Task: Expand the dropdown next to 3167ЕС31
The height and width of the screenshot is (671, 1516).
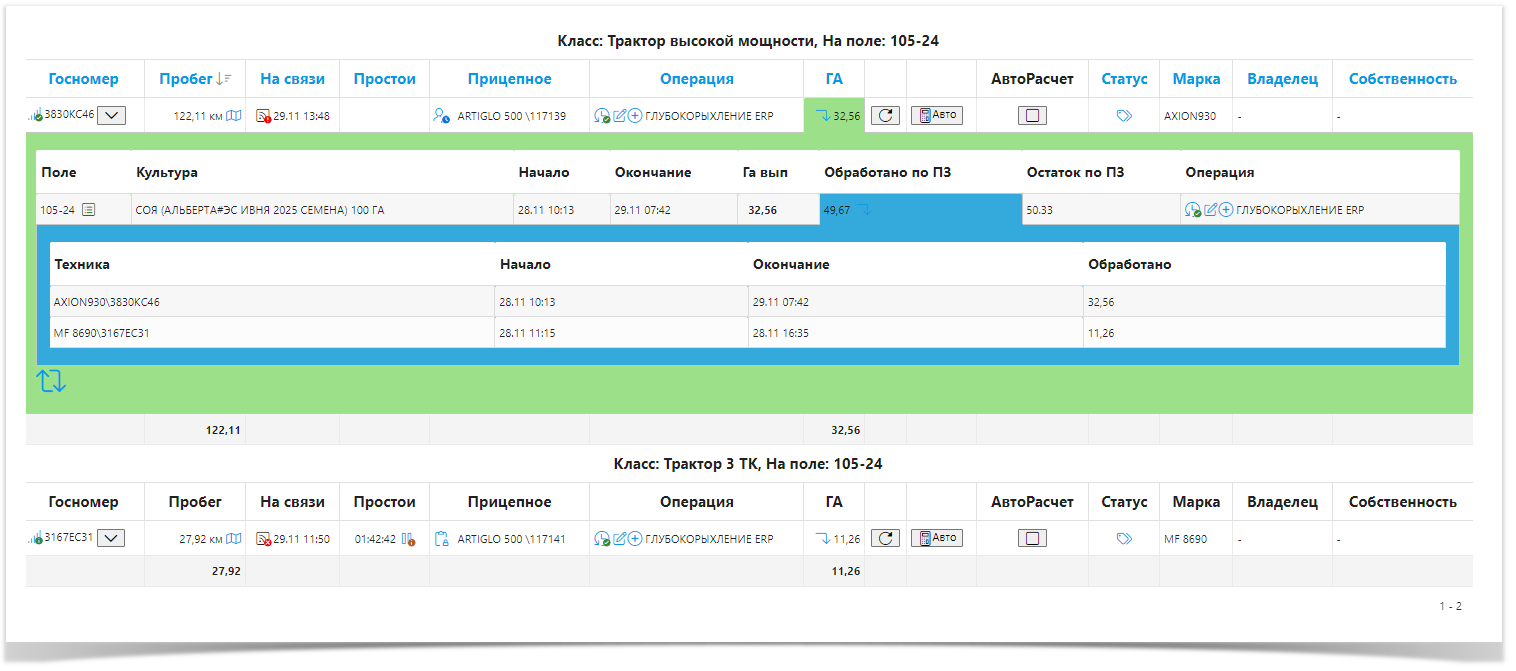Action: (112, 539)
